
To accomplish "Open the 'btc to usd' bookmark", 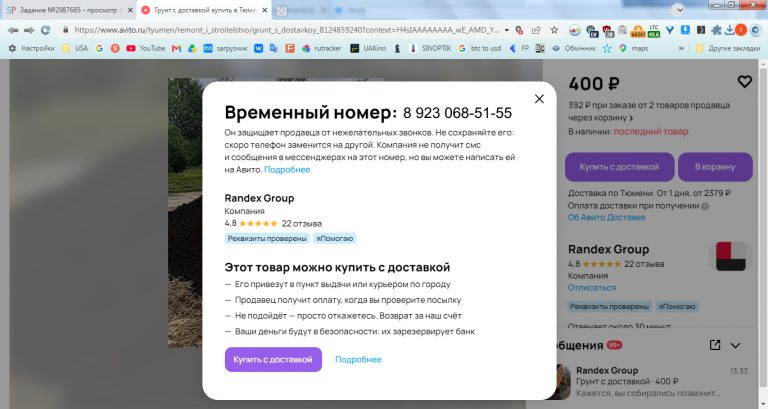I will [x=480, y=48].
